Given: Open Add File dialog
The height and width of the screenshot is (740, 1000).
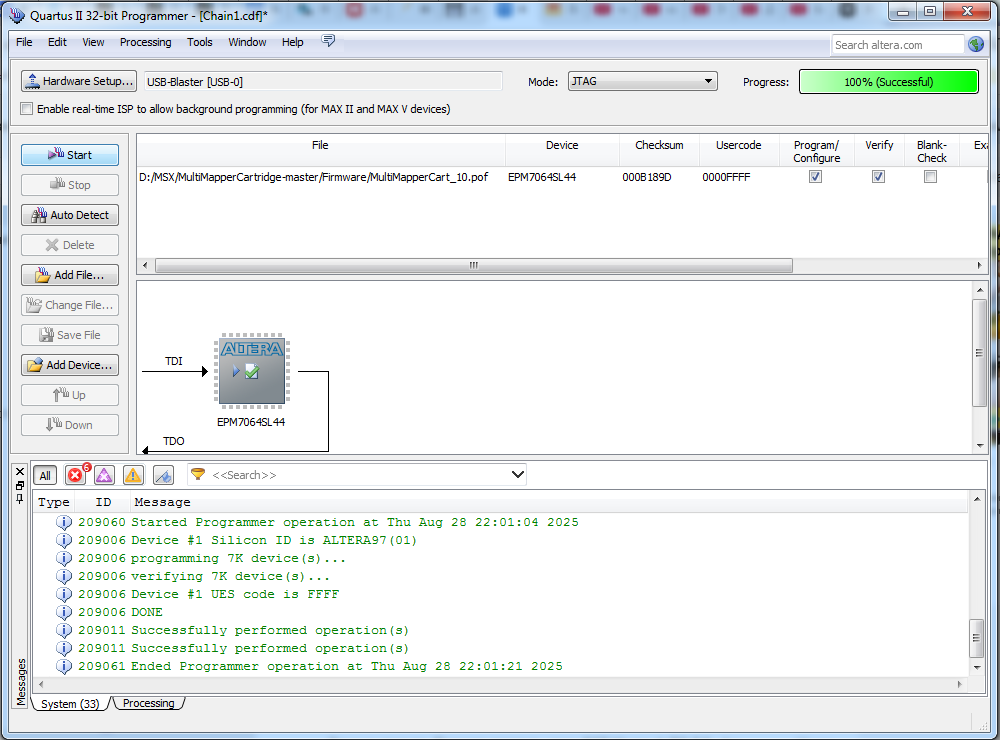Looking at the screenshot, I should pyautogui.click(x=70, y=275).
